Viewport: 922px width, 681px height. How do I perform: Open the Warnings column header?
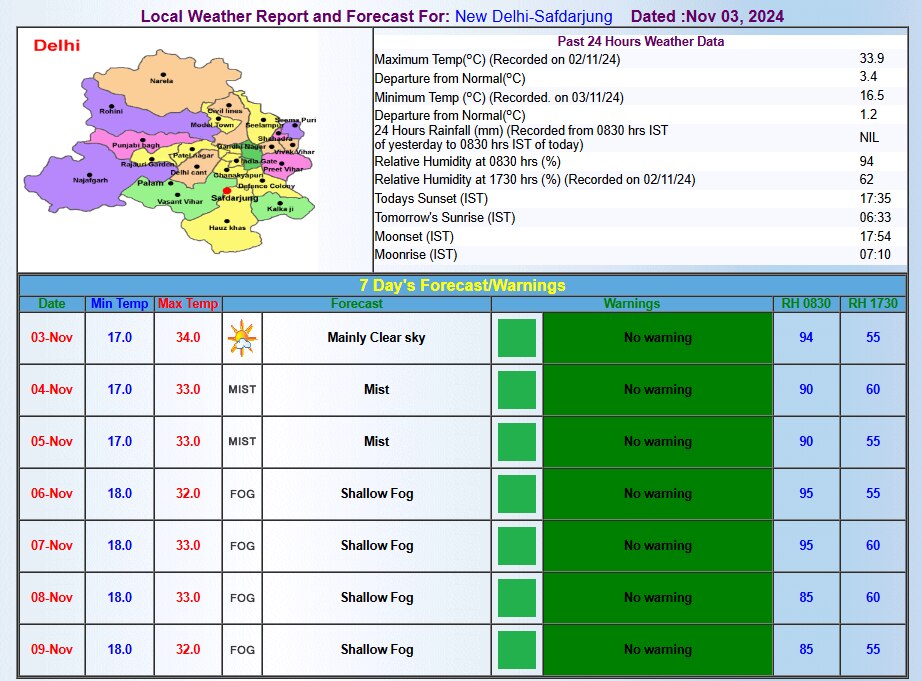coord(633,303)
